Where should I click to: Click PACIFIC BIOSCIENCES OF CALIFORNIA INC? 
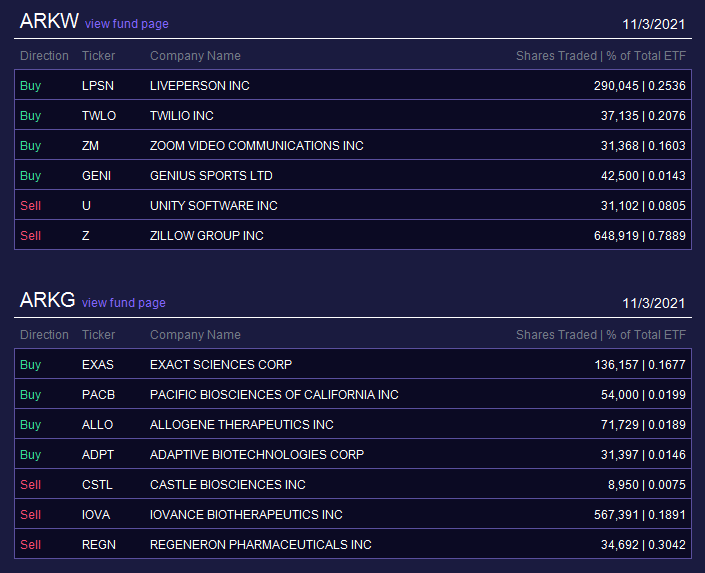point(274,394)
